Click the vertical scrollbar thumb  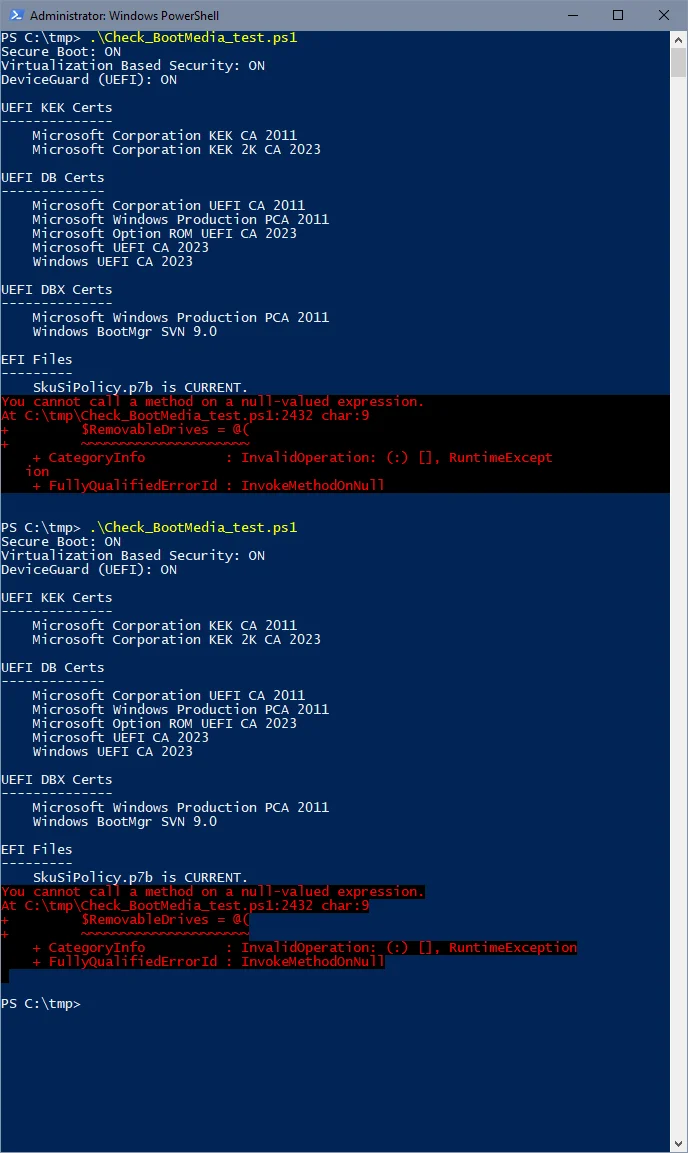(678, 62)
